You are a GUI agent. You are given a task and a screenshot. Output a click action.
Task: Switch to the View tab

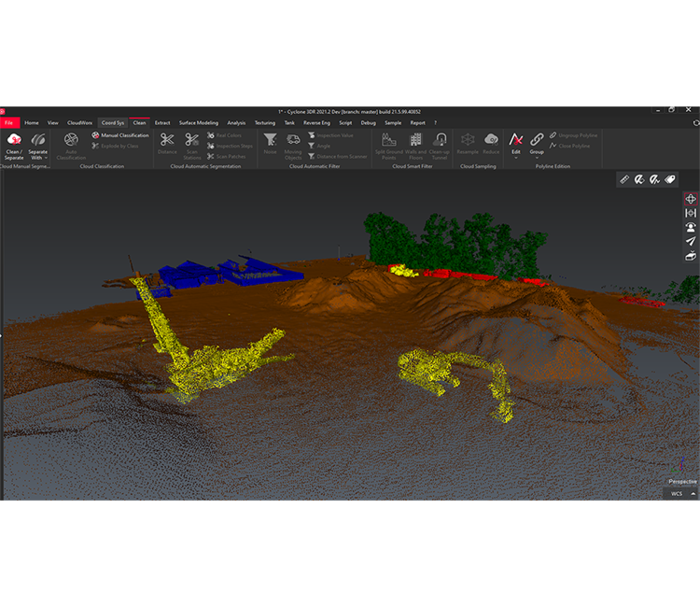click(53, 123)
